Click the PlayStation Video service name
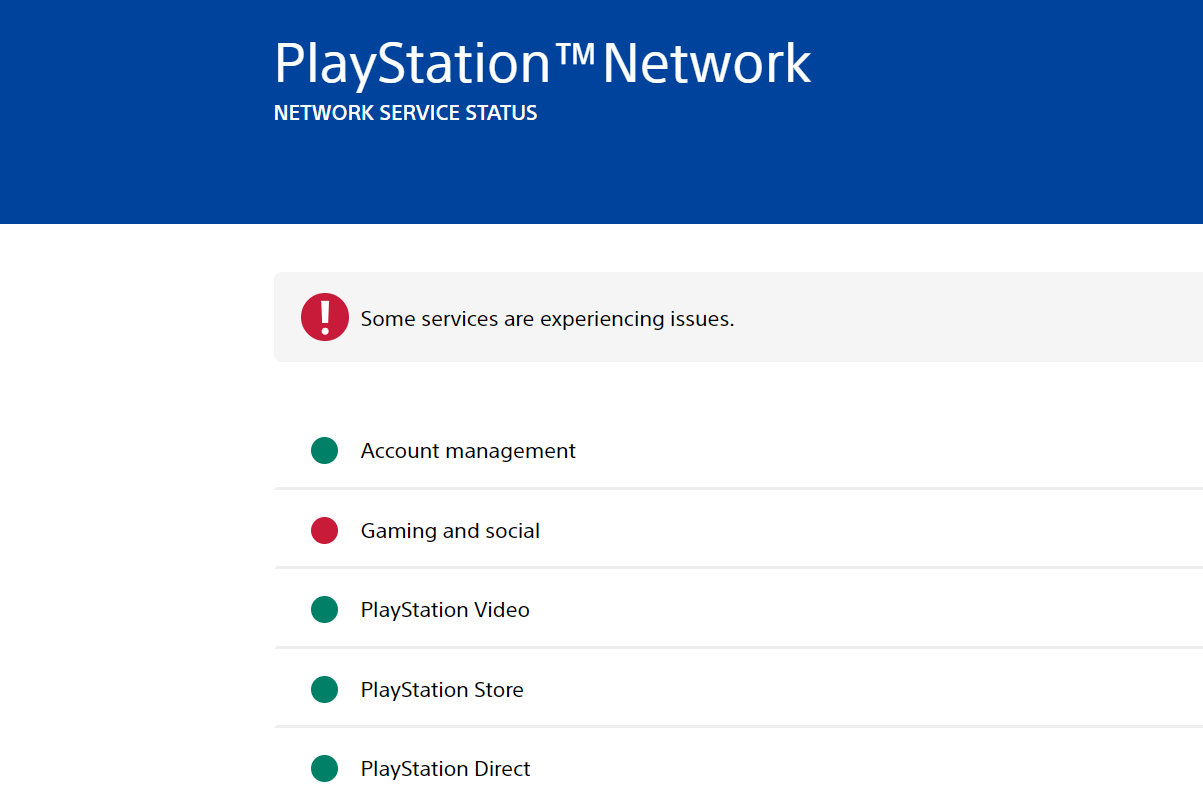Image resolution: width=1203 pixels, height=802 pixels. [445, 609]
